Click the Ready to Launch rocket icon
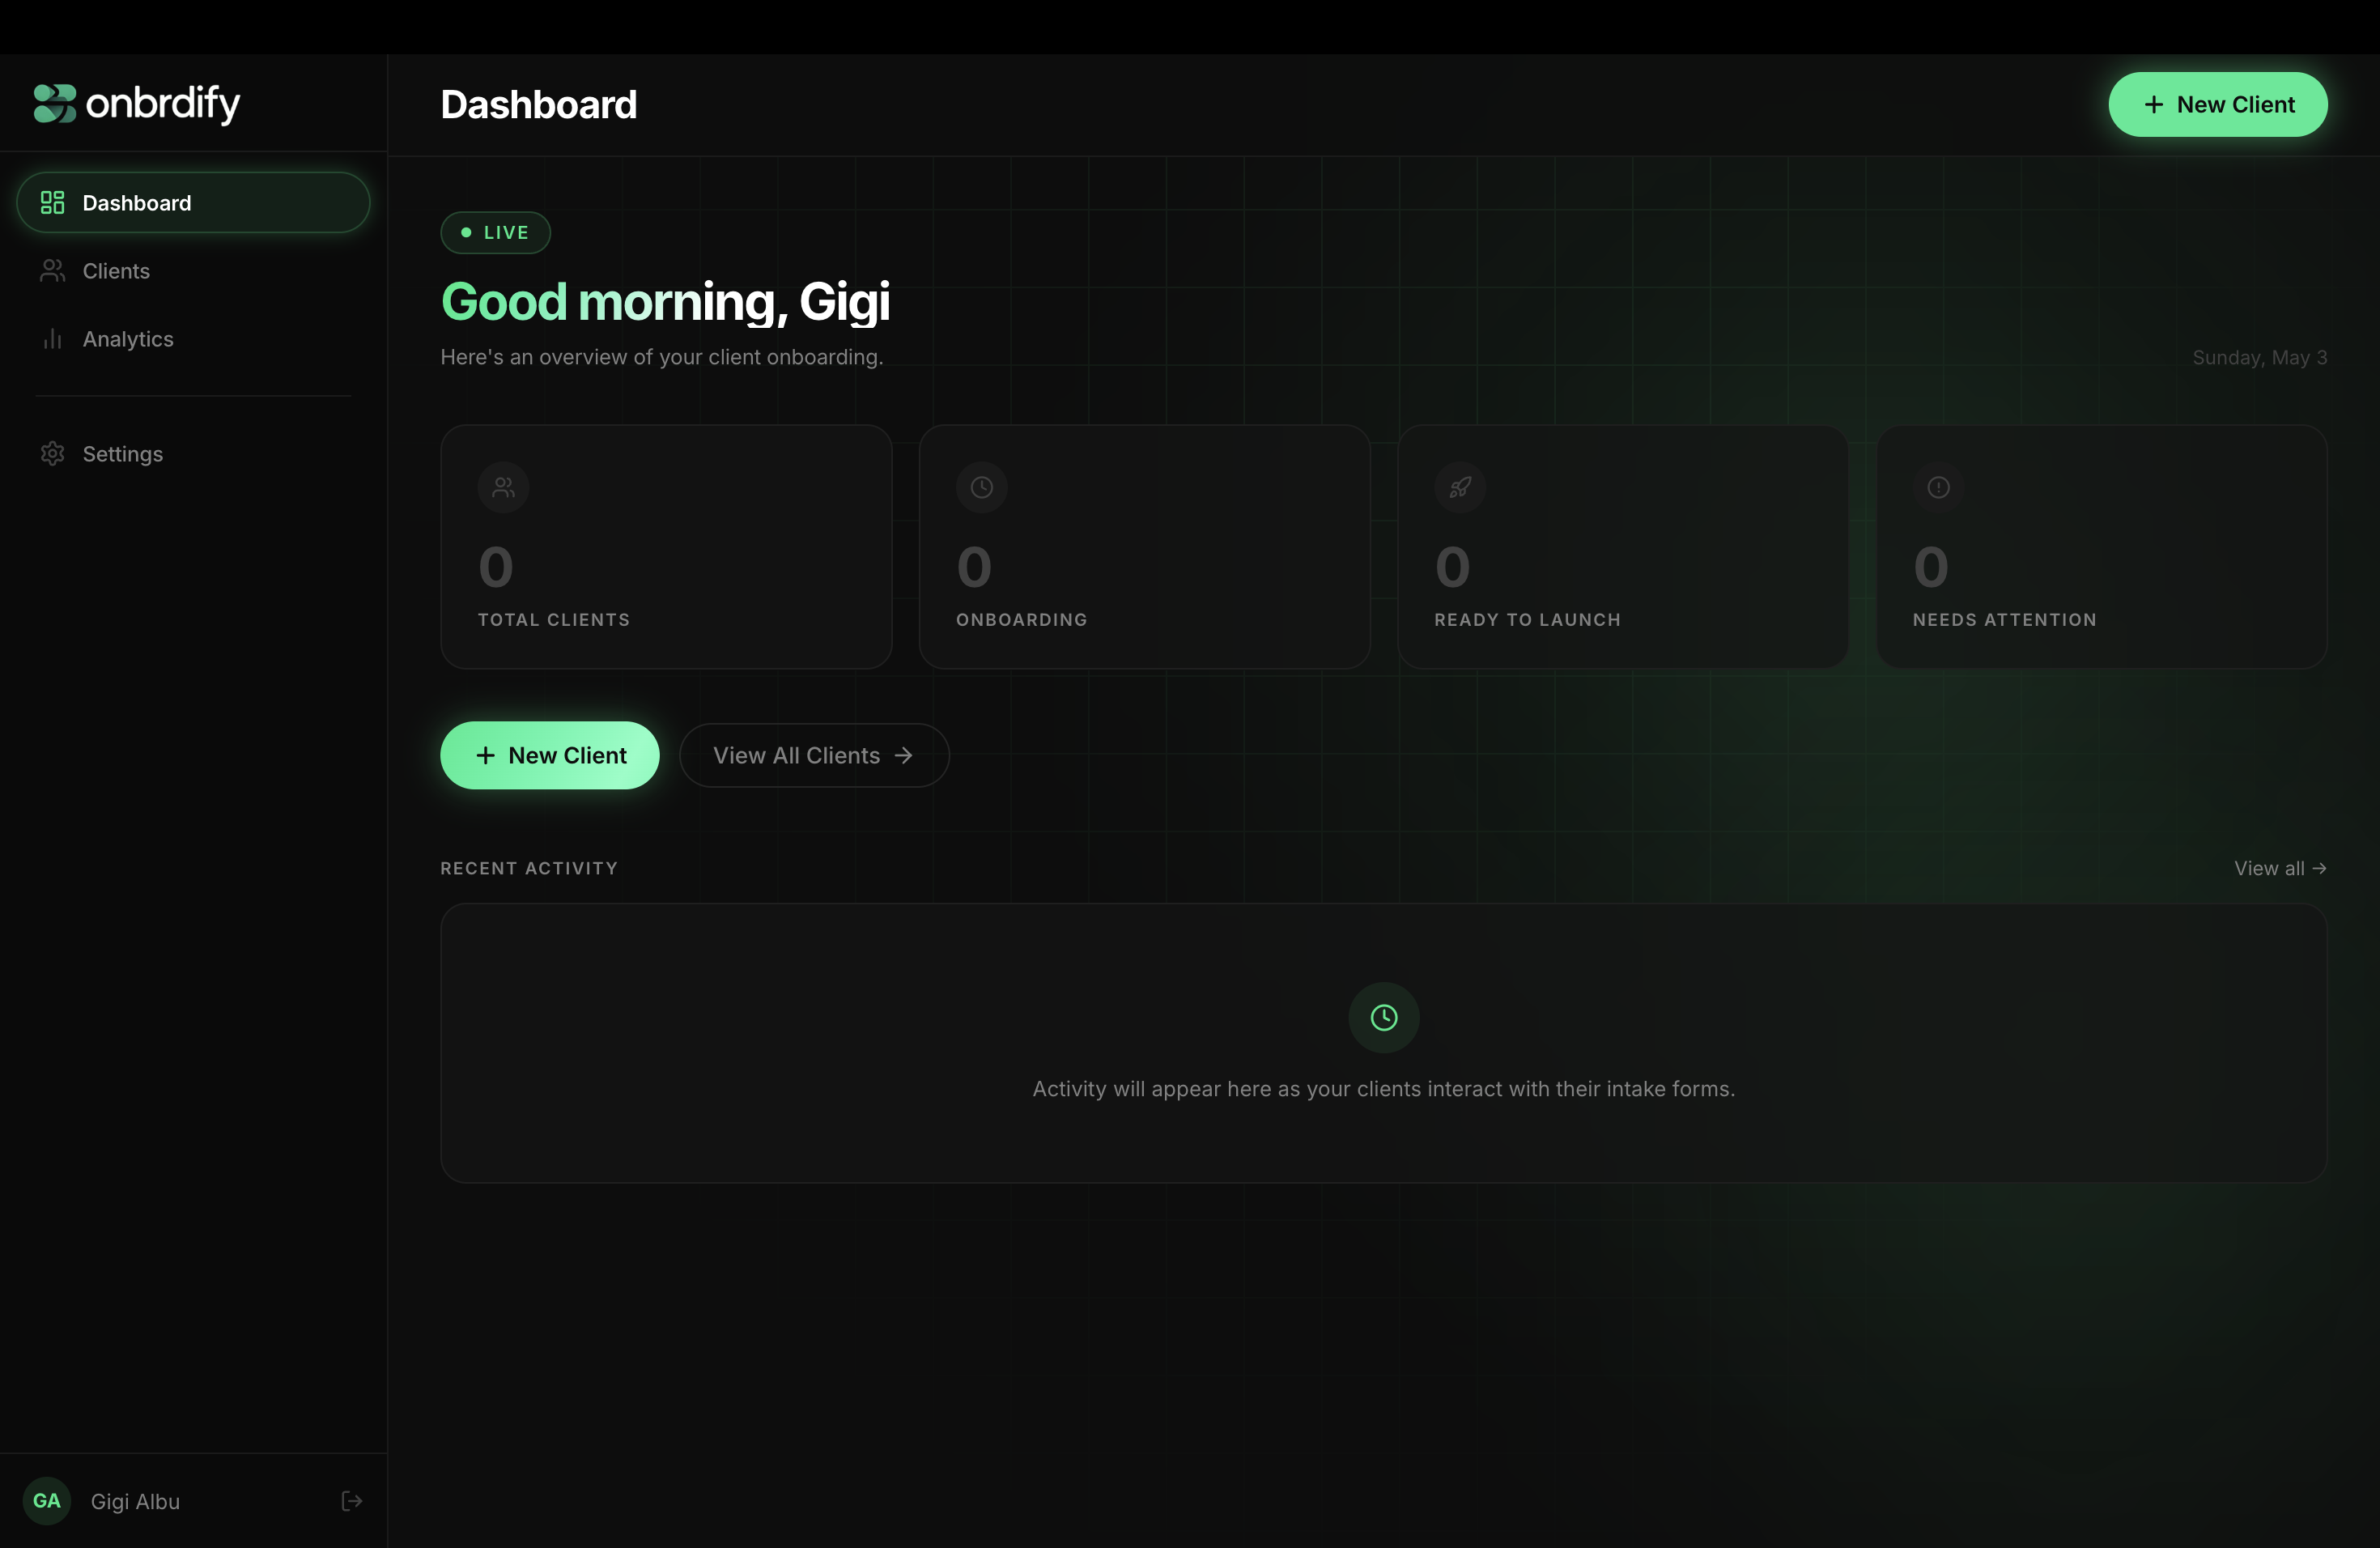Image resolution: width=2380 pixels, height=1548 pixels. tap(1460, 487)
